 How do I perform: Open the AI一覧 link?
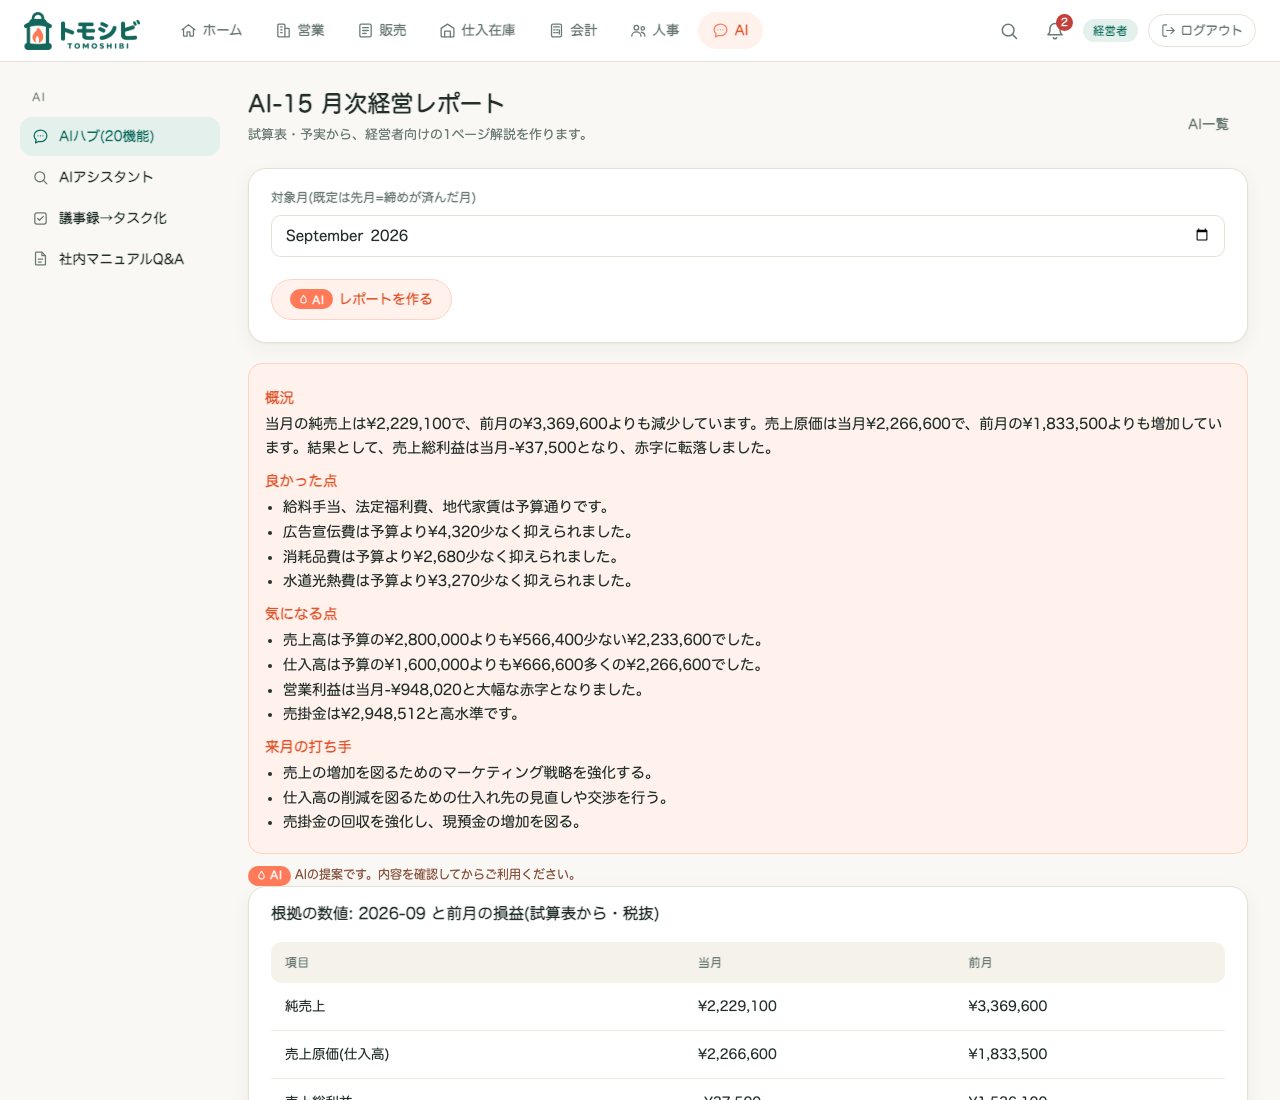coord(1208,124)
